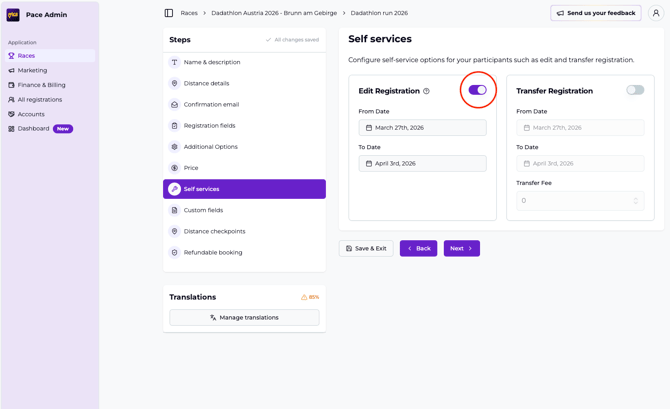The image size is (670, 409).
Task: Click calendar icon in Edit From Date
Action: [369, 128]
